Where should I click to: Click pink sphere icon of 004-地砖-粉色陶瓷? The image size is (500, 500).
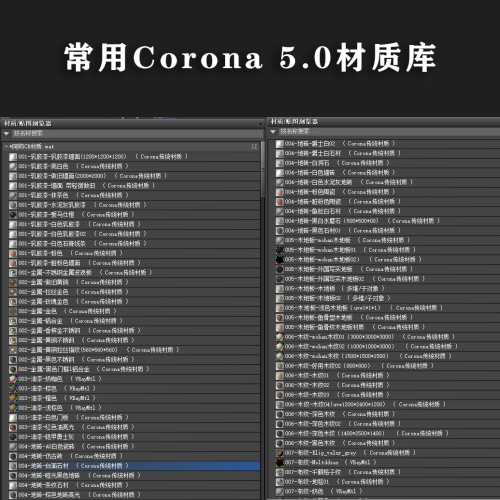[x=280, y=192]
